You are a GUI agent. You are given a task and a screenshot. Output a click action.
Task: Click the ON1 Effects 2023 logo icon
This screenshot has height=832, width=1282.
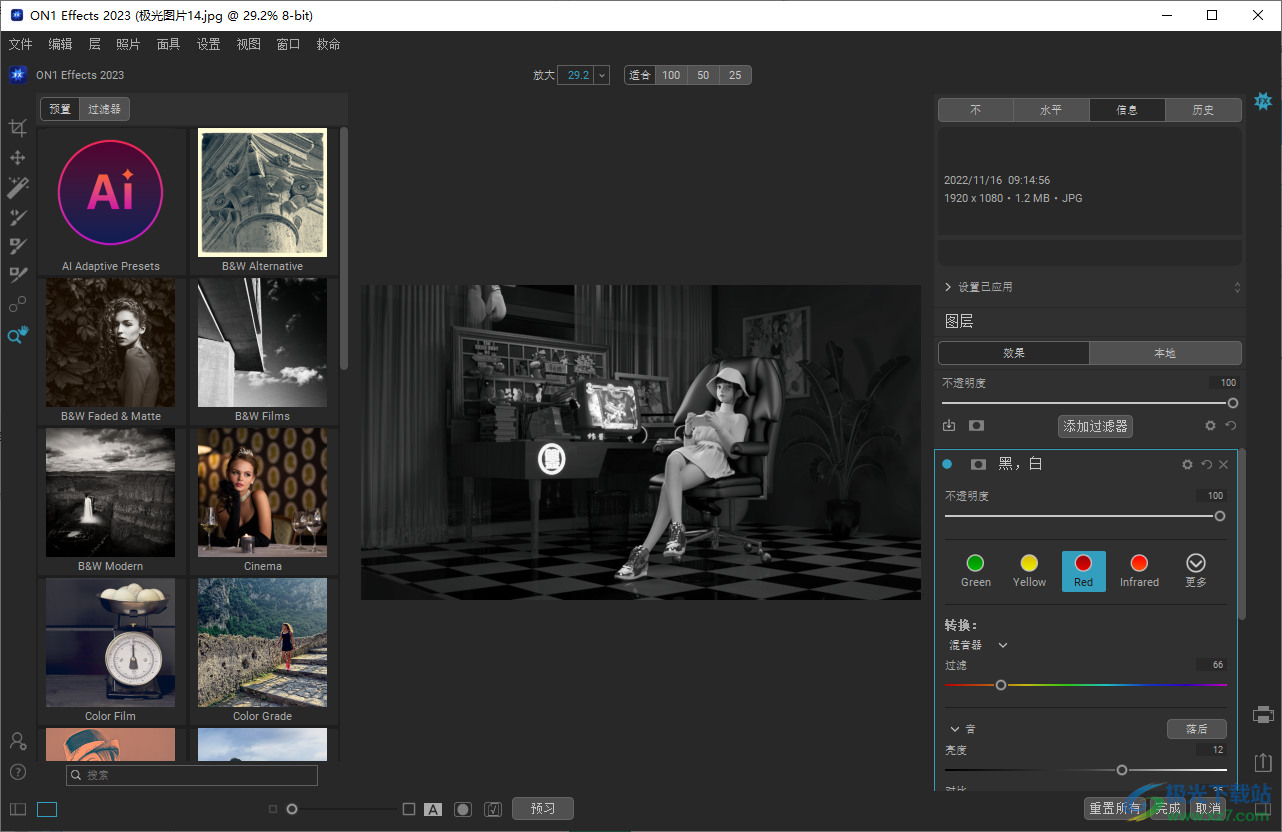(18, 75)
